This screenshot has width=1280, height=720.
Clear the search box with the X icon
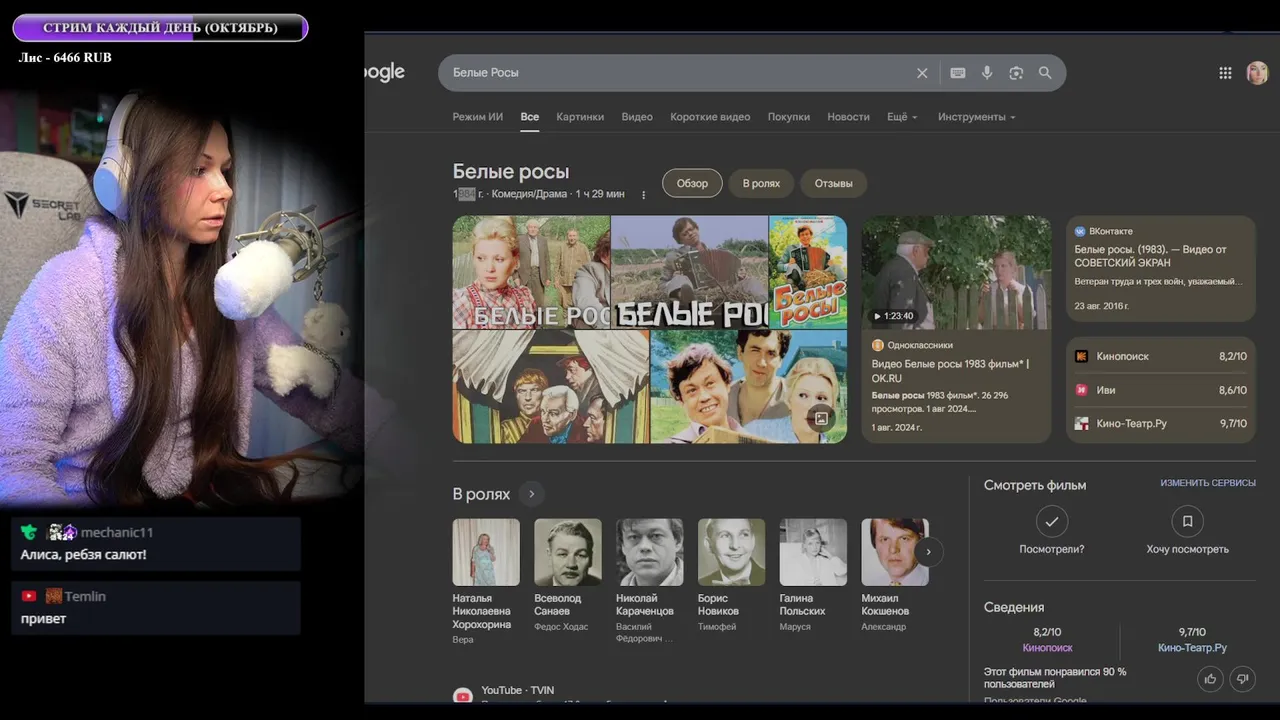pyautogui.click(x=922, y=73)
